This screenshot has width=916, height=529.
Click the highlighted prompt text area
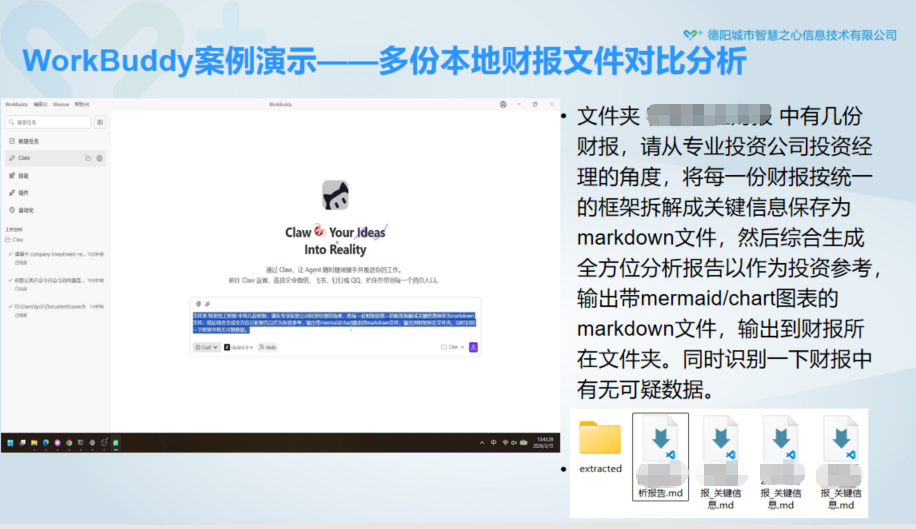pyautogui.click(x=334, y=322)
